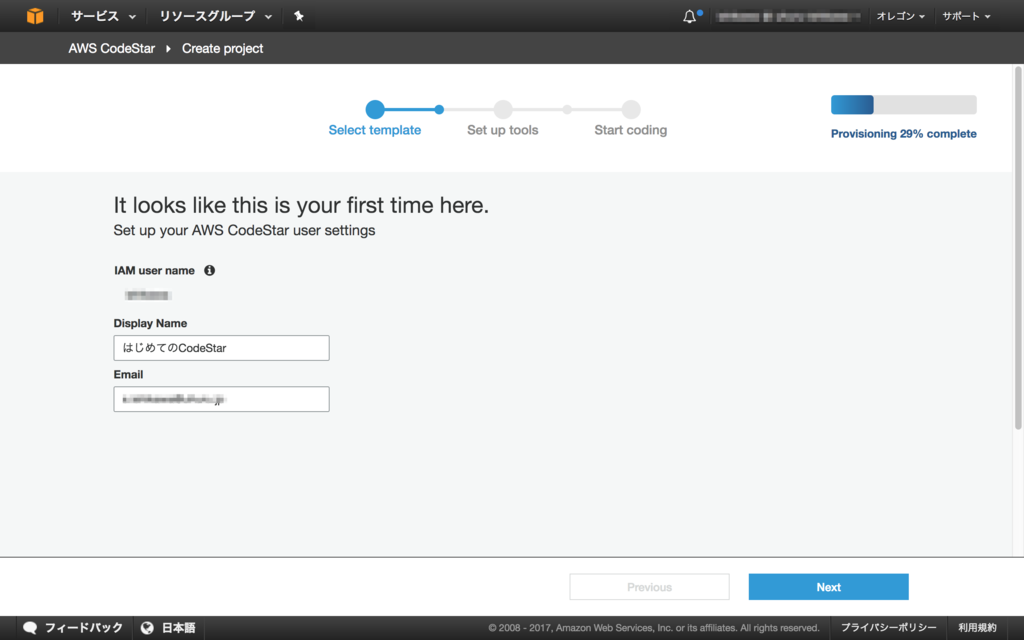Open the サービス services menu
Image resolution: width=1024 pixels, height=640 pixels.
(x=103, y=16)
